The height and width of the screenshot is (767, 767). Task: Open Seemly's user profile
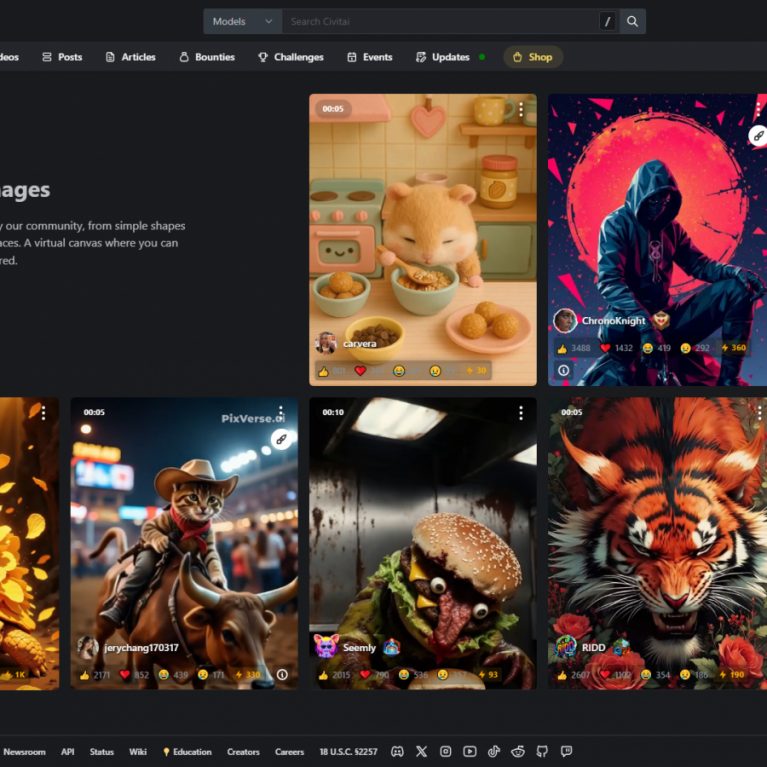359,648
